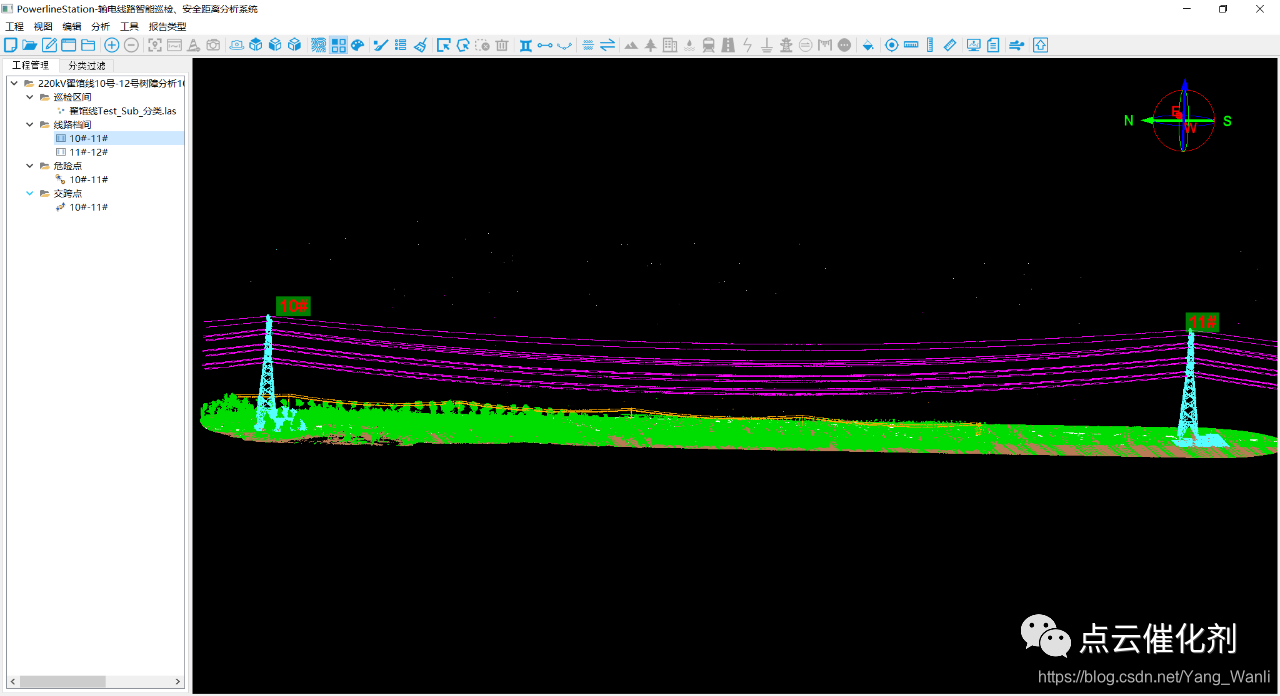Click the vertical ruler measure icon
The height and width of the screenshot is (696, 1280).
tap(930, 45)
